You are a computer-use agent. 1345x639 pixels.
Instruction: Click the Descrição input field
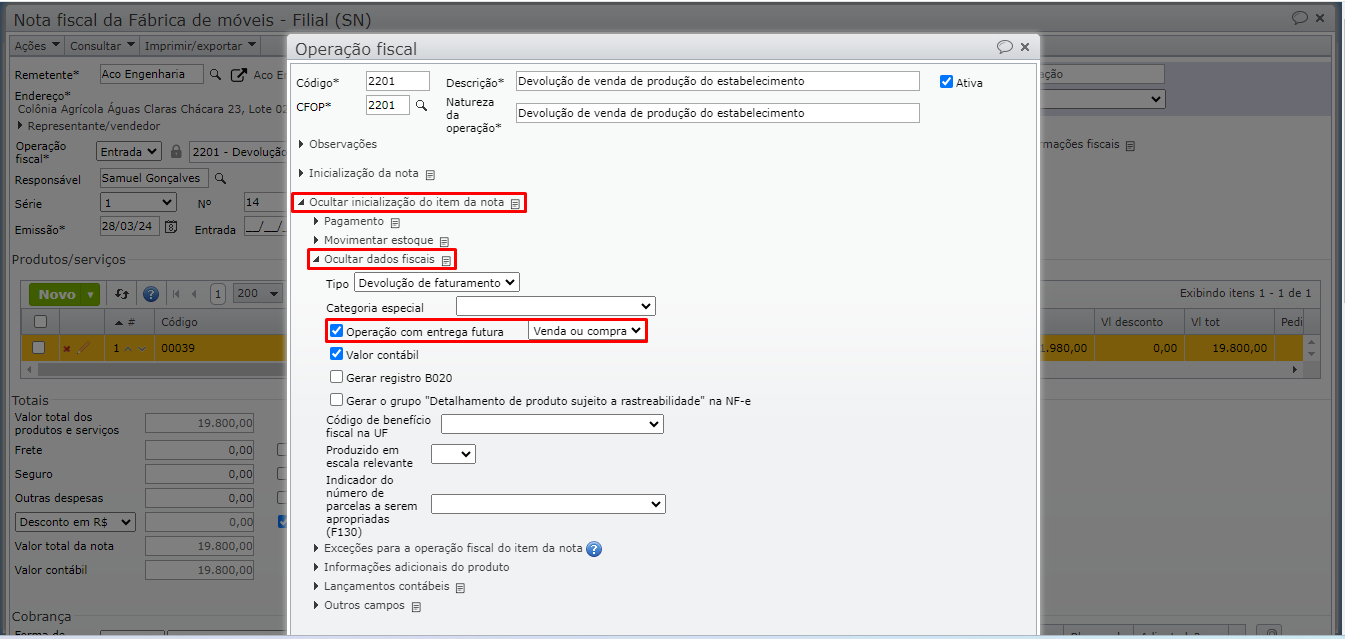click(x=717, y=81)
